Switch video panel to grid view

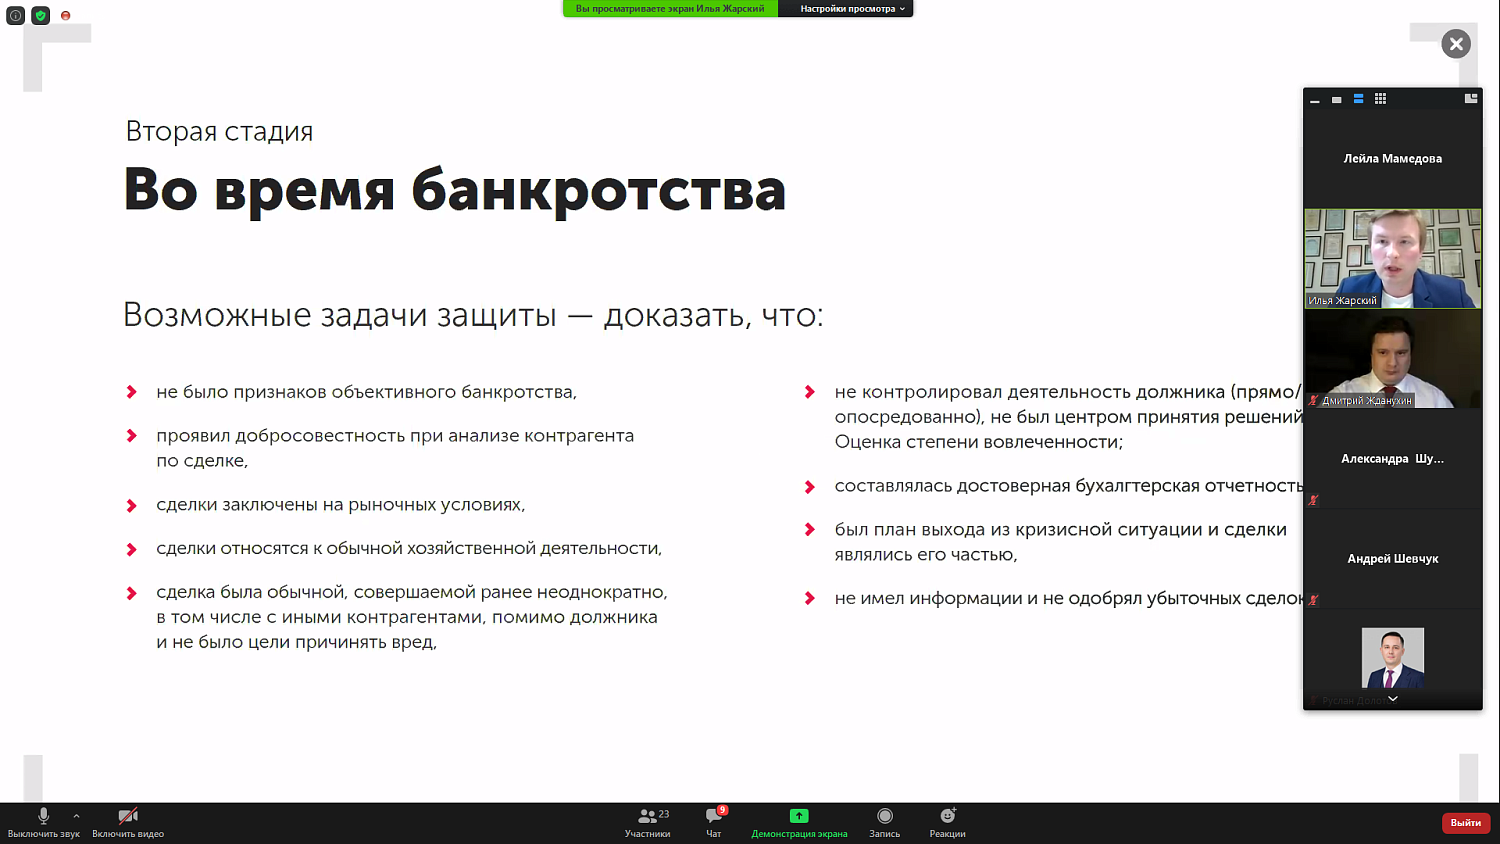(1381, 99)
